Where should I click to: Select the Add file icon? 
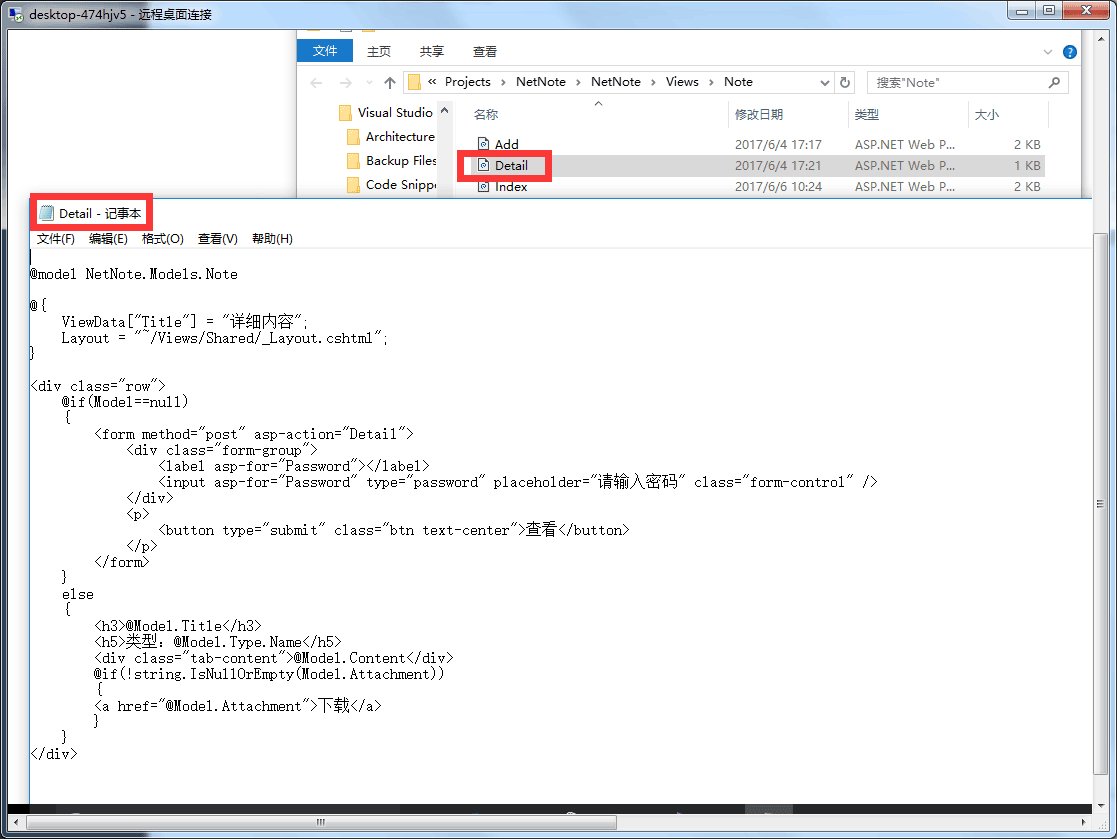483,145
